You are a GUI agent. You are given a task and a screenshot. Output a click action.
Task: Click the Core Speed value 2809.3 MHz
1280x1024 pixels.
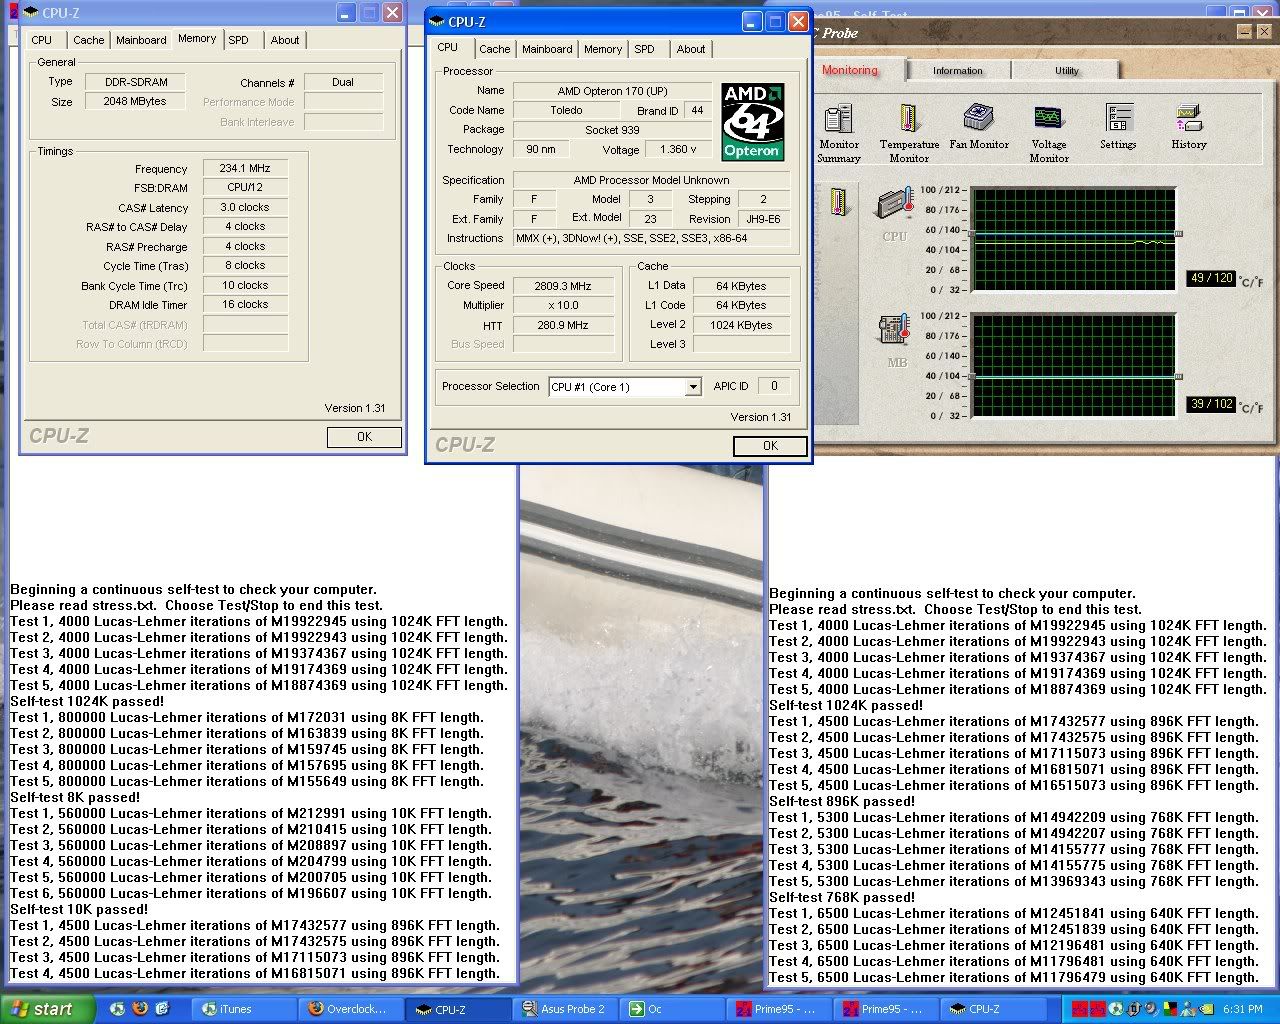[x=562, y=286]
